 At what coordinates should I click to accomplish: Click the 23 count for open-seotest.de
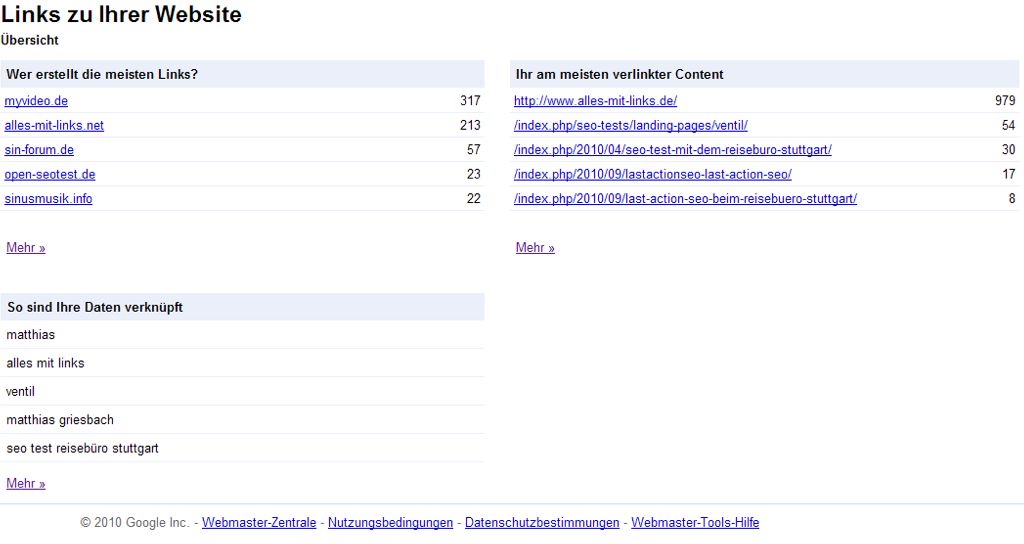tap(474, 174)
